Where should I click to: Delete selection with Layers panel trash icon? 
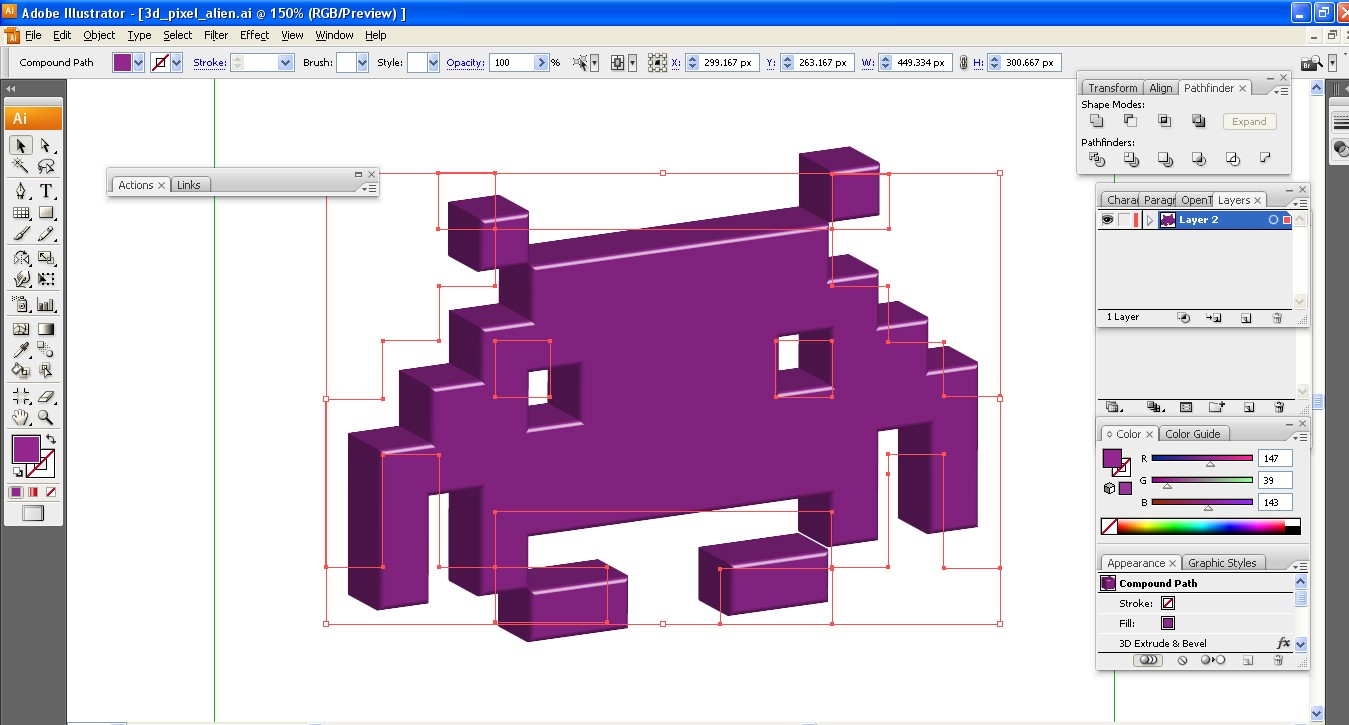1277,318
